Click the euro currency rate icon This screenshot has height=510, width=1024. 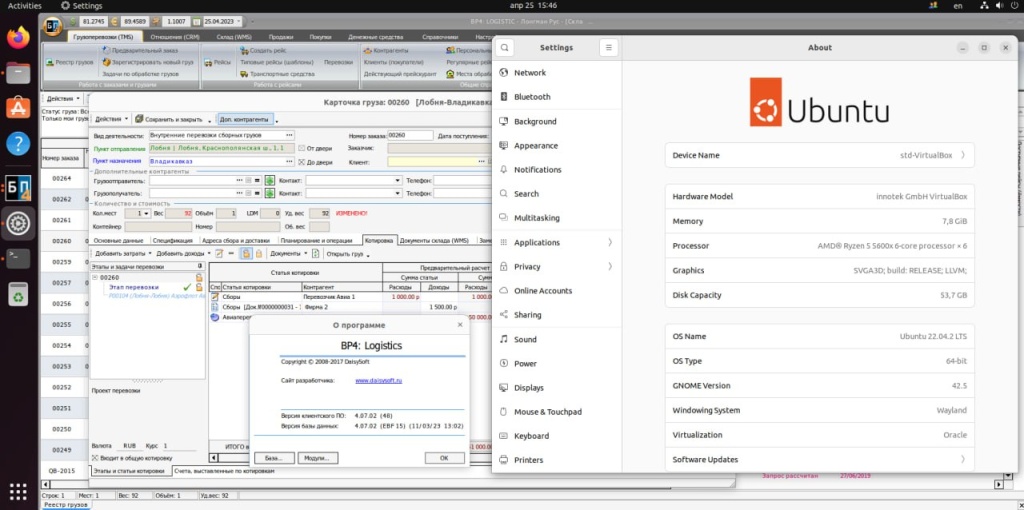(116, 22)
